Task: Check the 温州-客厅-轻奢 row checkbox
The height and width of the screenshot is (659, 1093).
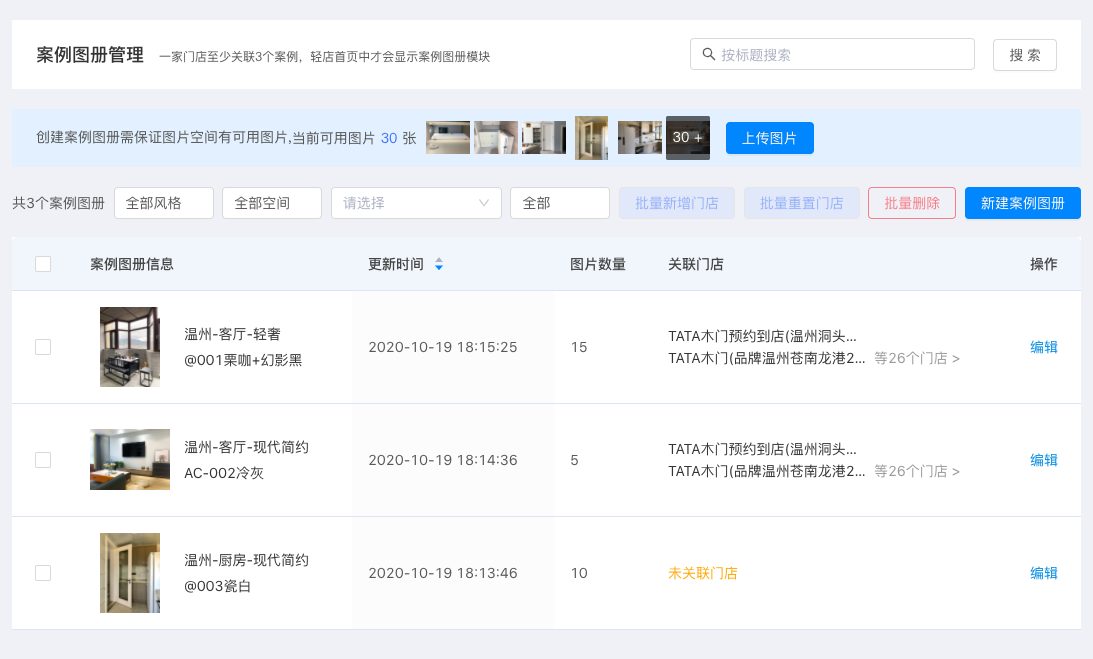Action: [x=43, y=347]
